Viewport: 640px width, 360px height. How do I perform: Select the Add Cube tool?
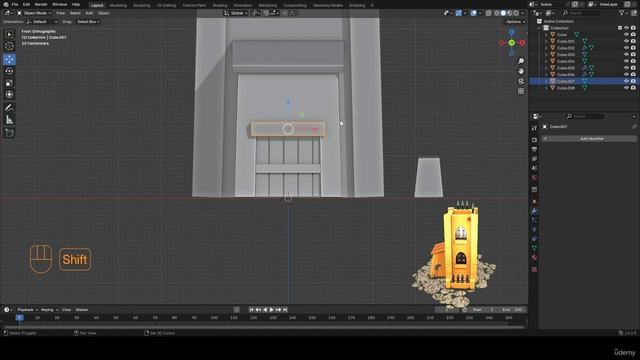(9, 133)
